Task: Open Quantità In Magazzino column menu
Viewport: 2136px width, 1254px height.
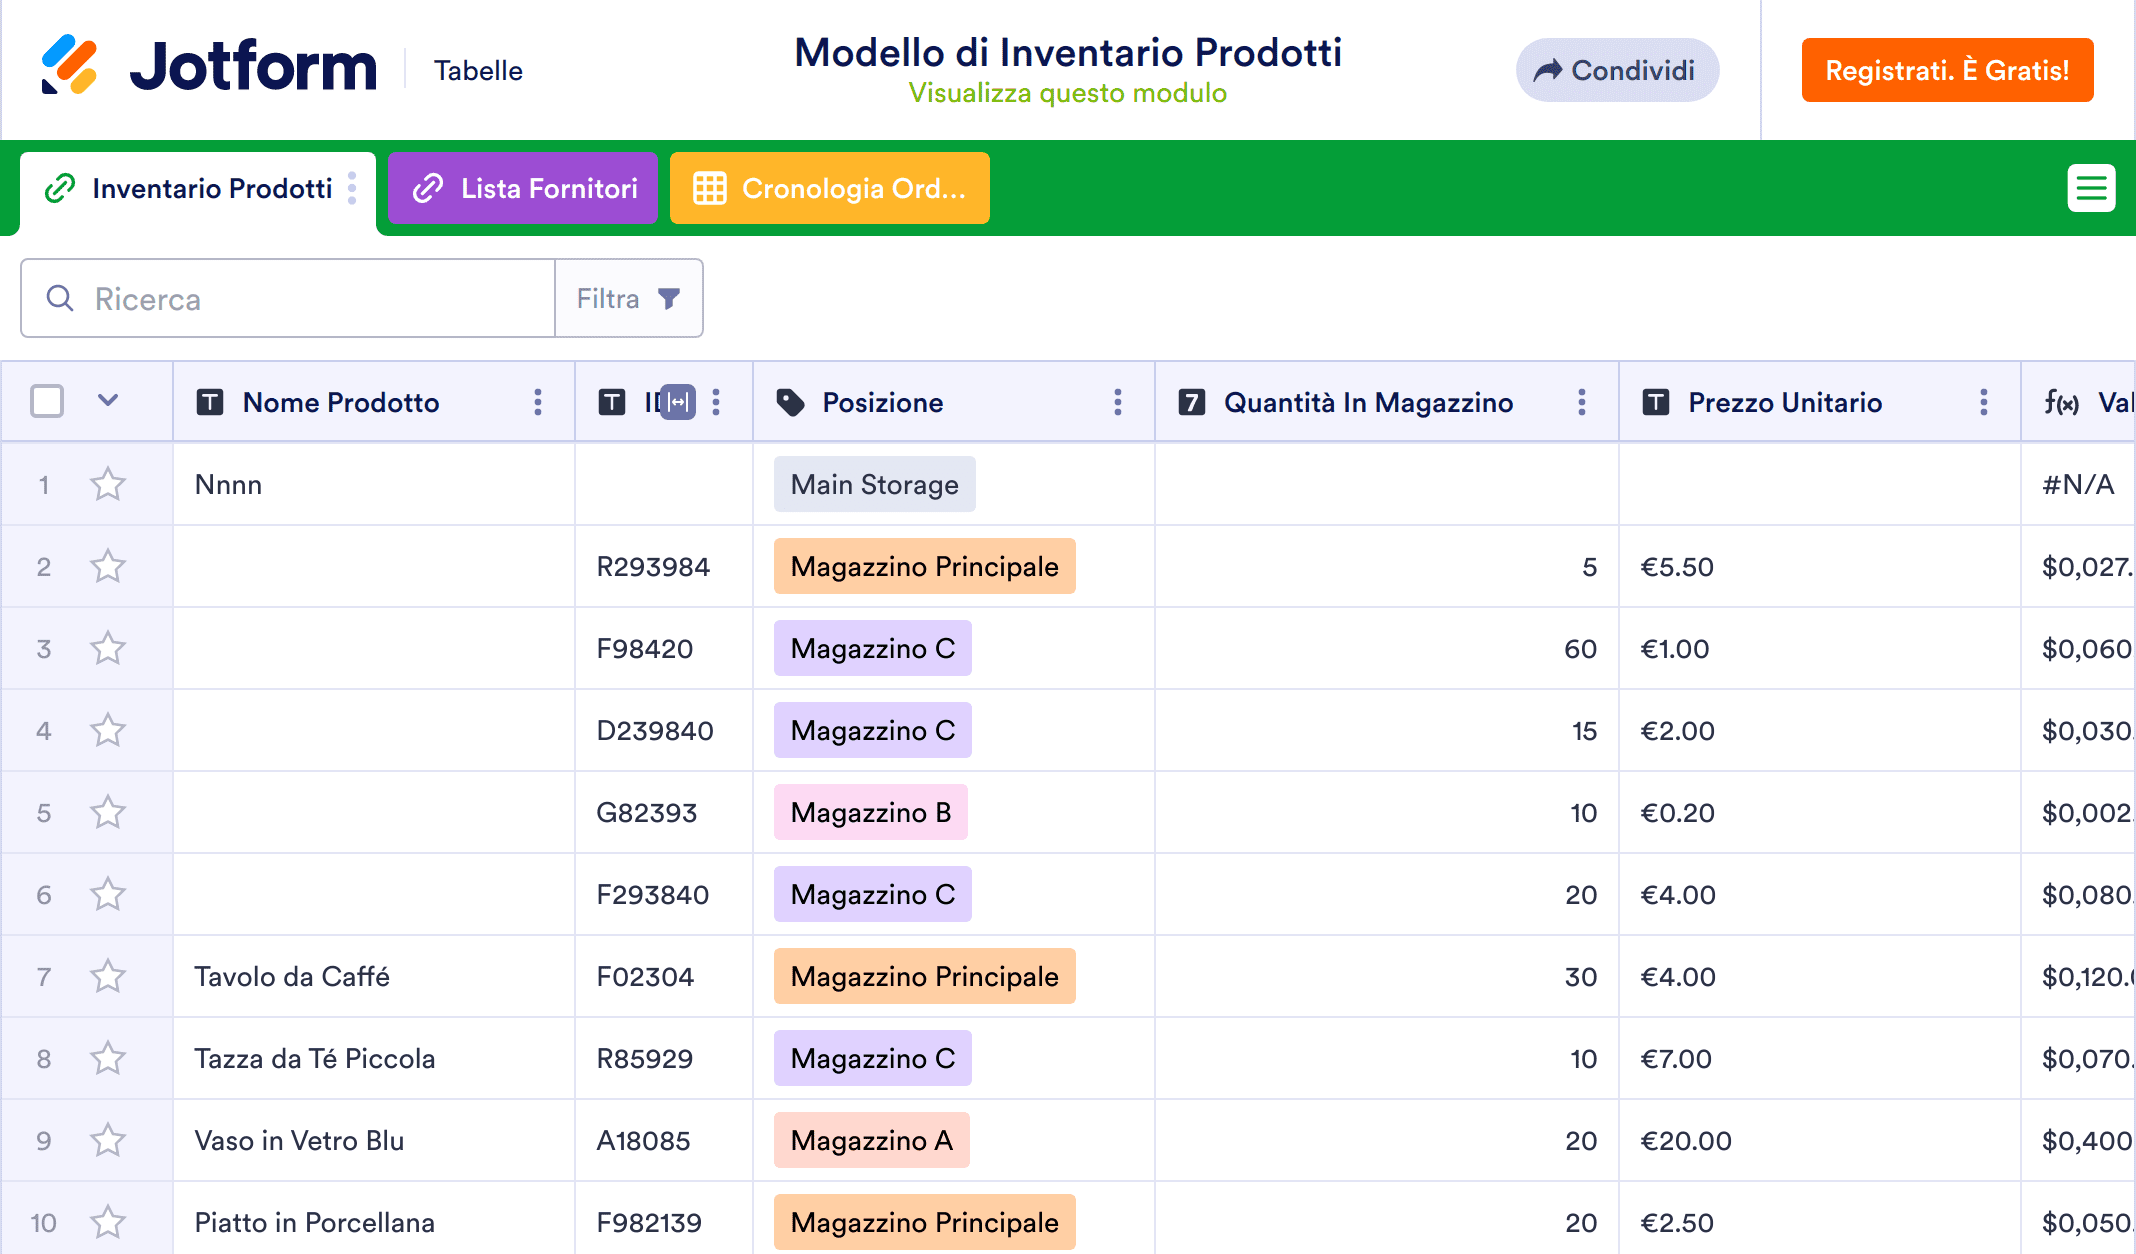Action: point(1582,402)
